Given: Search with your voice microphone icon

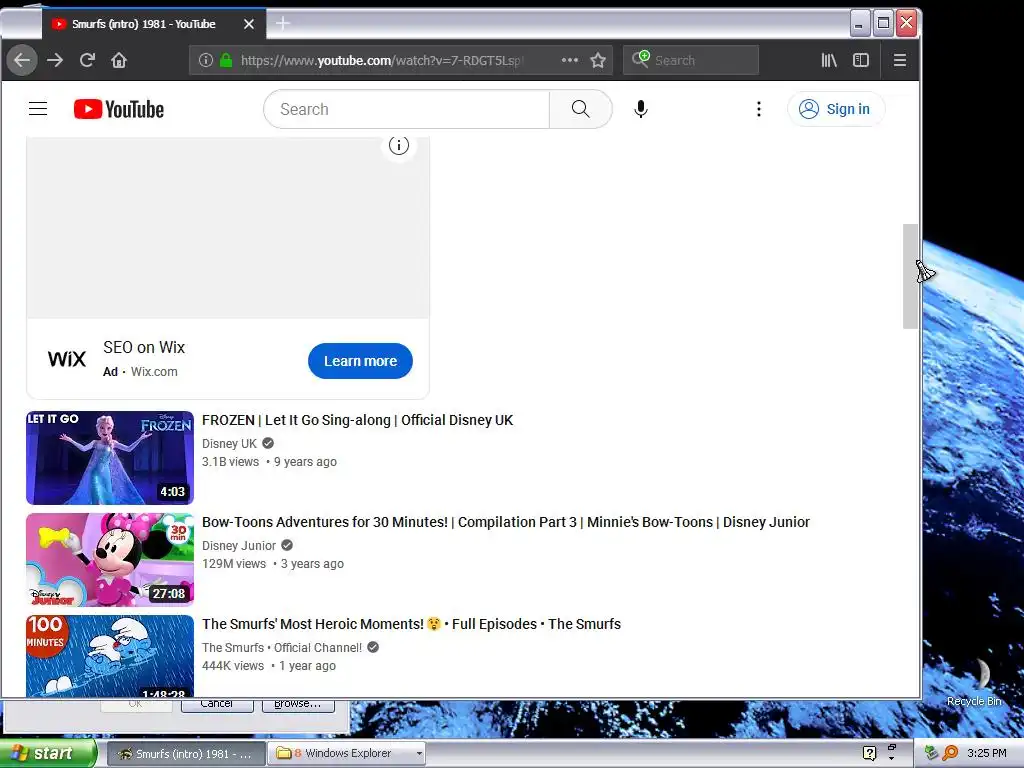Looking at the screenshot, I should 641,109.
